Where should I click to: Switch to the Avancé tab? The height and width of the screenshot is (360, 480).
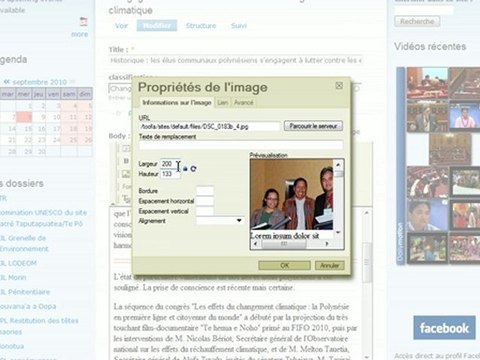point(244,103)
